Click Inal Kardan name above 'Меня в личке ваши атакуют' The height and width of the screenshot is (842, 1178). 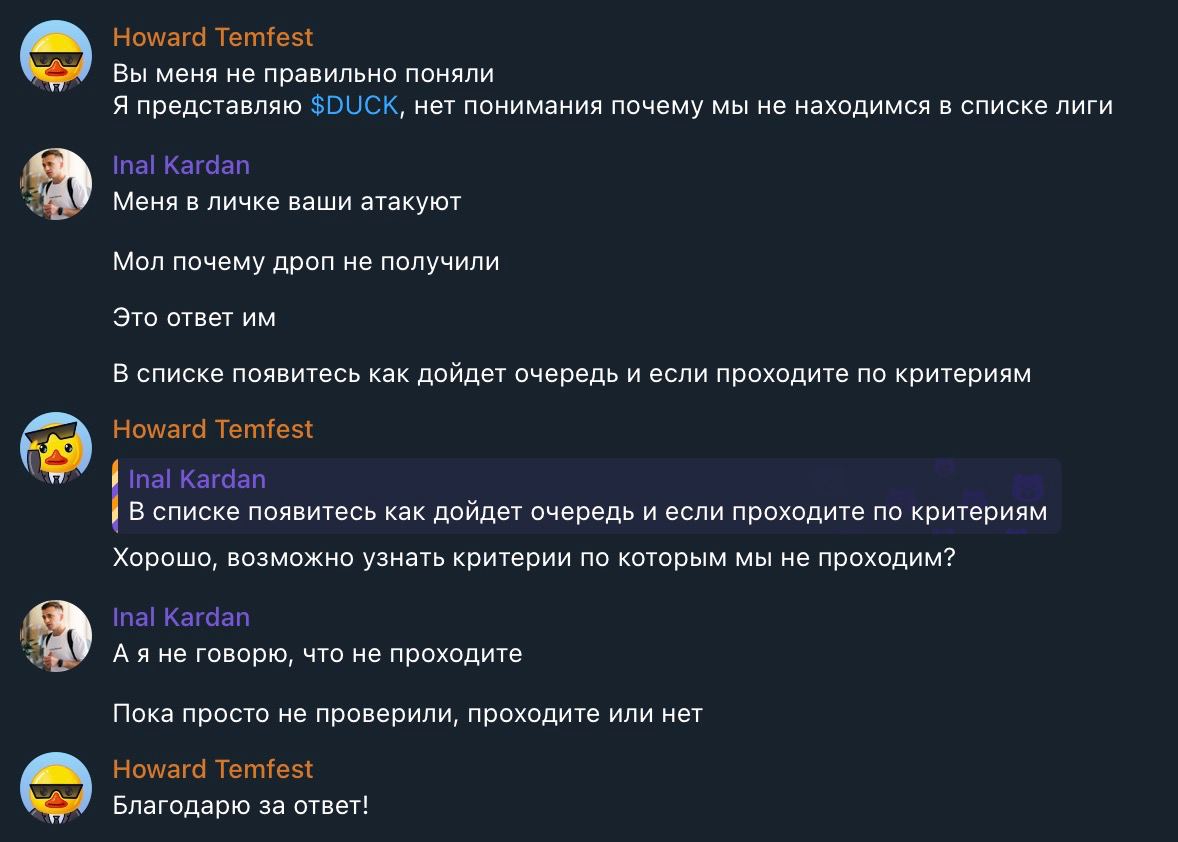coord(181,165)
